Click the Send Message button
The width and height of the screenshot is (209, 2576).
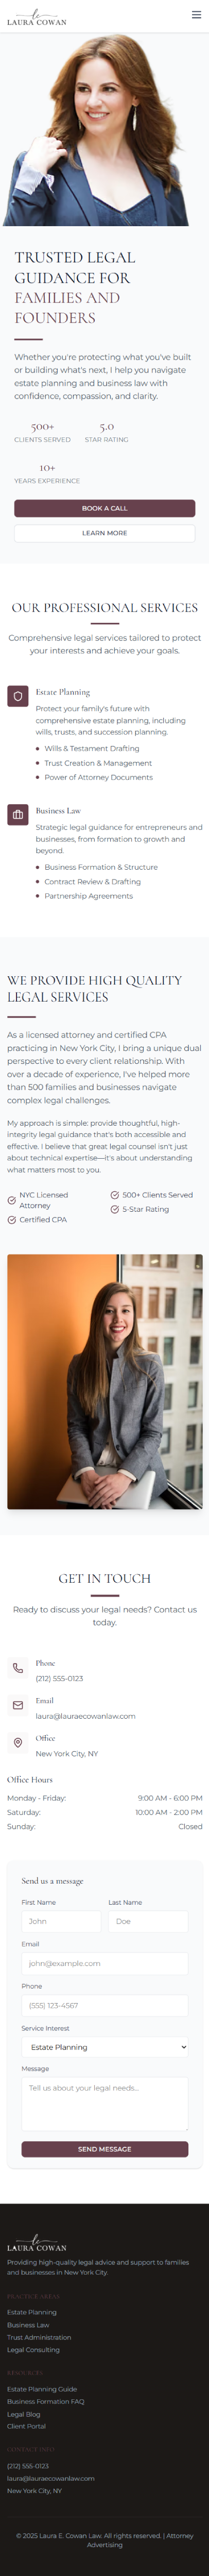click(105, 2149)
